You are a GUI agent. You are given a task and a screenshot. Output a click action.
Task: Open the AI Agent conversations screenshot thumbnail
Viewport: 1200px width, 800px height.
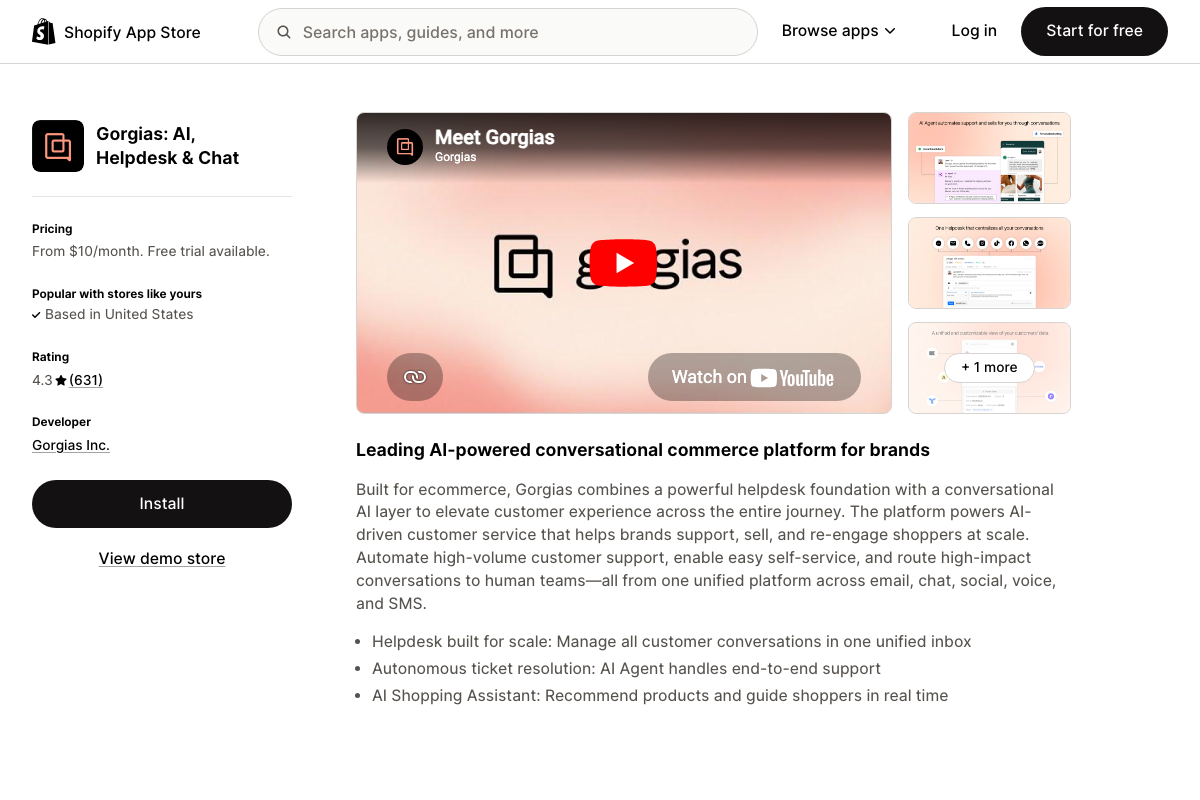tap(989, 158)
